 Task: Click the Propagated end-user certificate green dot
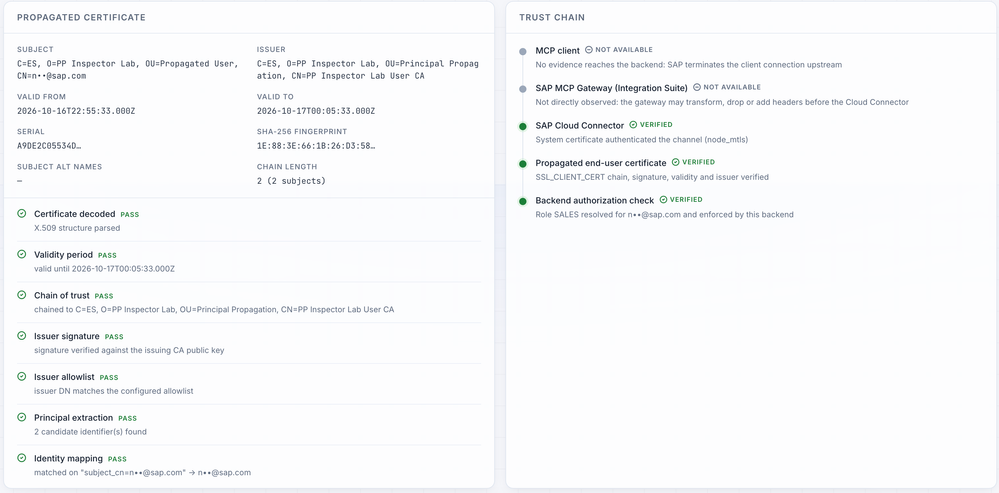[x=523, y=164]
